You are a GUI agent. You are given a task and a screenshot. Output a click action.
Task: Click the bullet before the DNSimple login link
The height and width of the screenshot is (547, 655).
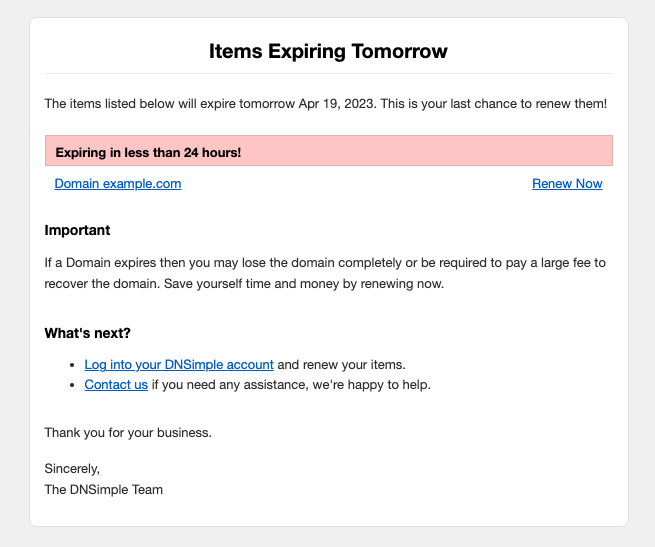73,366
